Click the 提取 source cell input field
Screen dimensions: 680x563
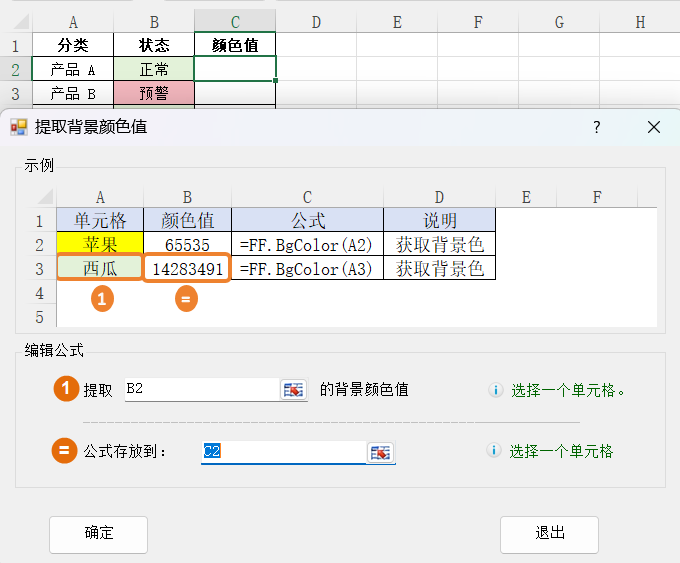(200, 390)
